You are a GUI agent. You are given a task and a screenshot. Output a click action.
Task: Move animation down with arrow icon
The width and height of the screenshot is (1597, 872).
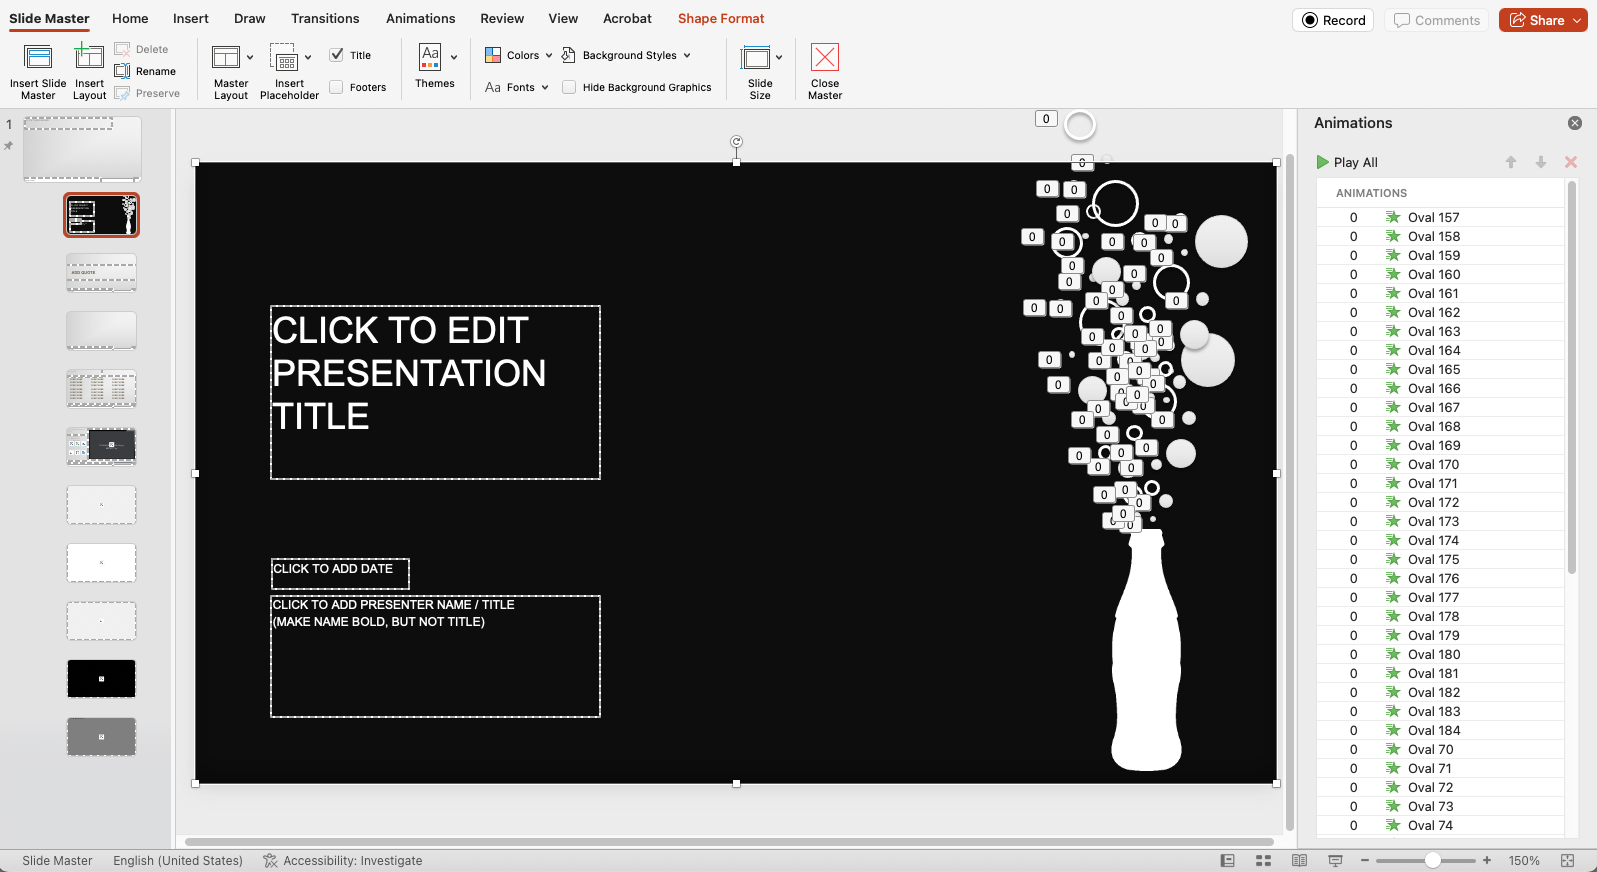[1541, 162]
